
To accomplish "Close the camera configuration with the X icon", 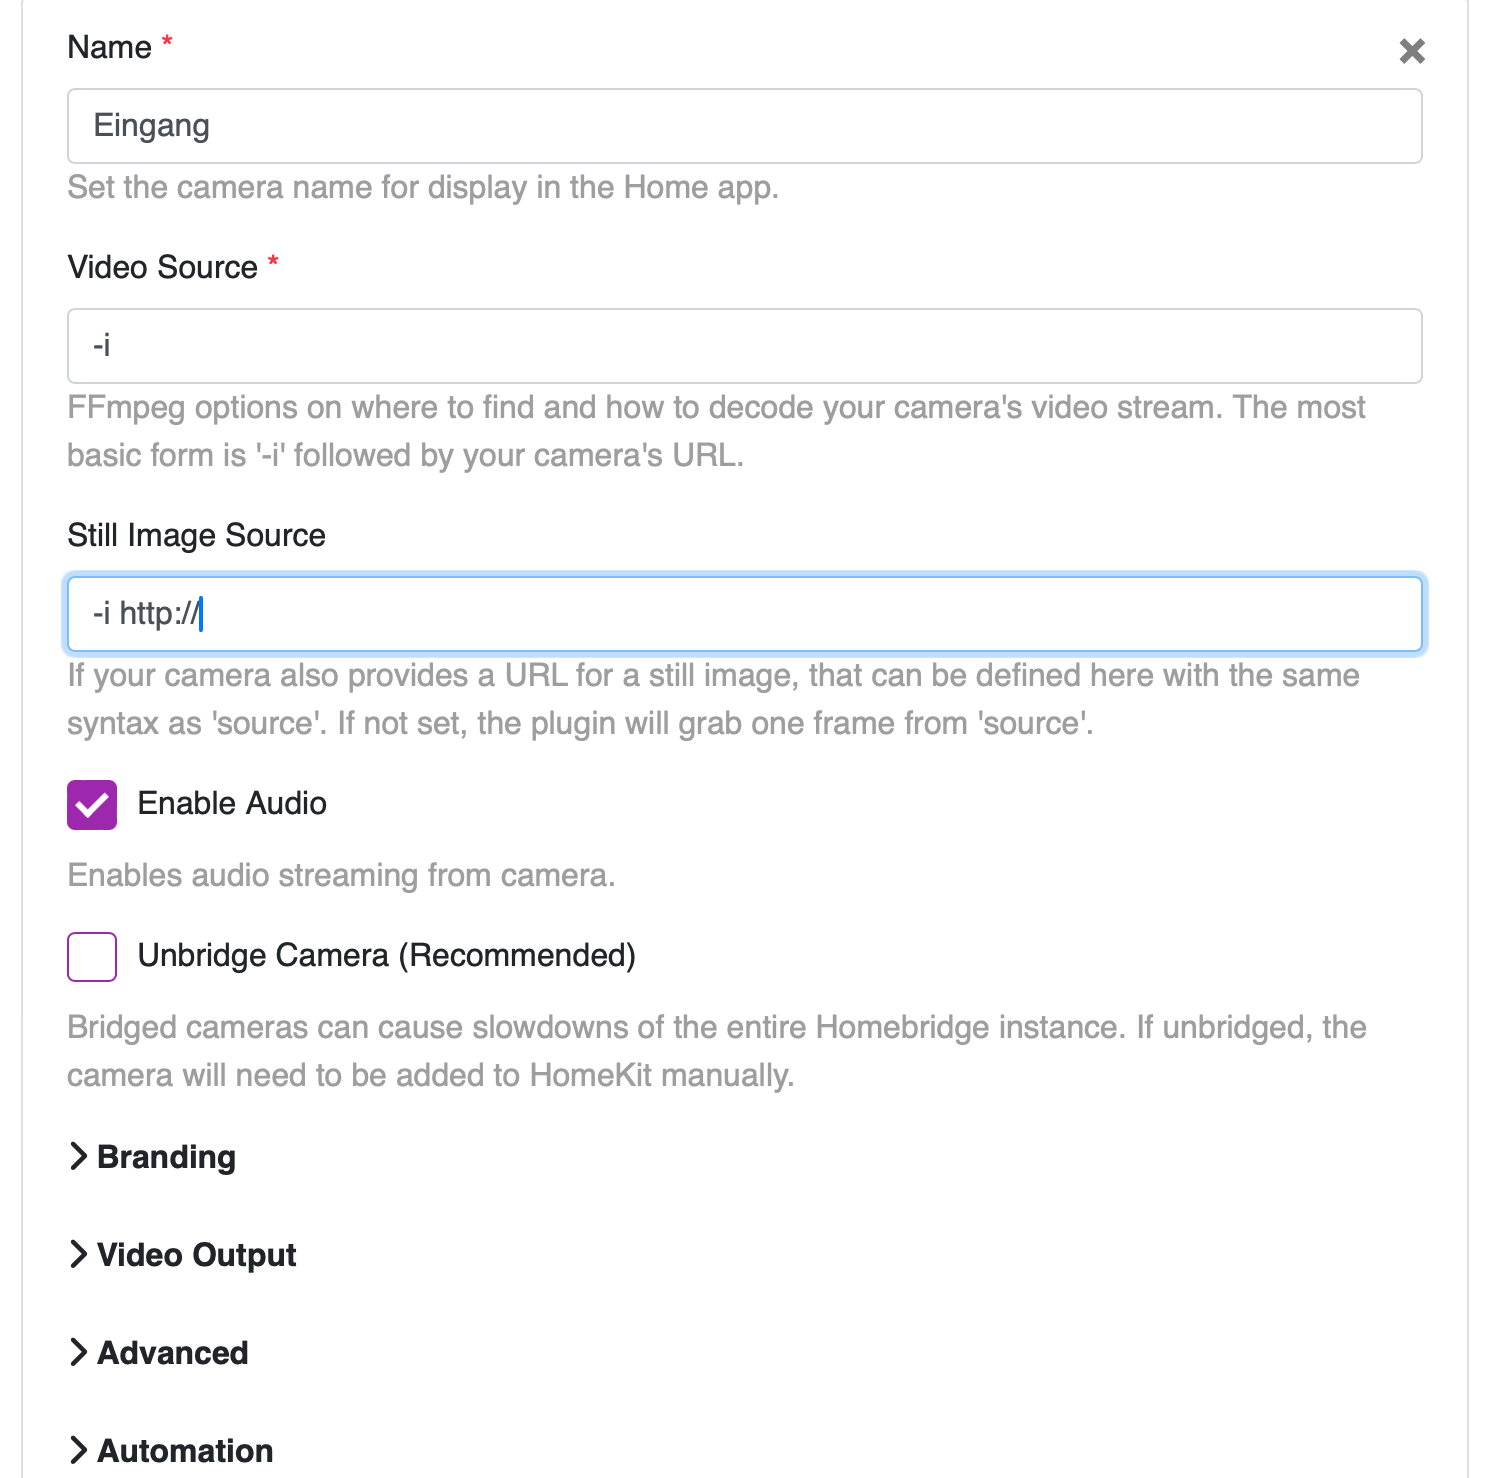I will [1411, 51].
